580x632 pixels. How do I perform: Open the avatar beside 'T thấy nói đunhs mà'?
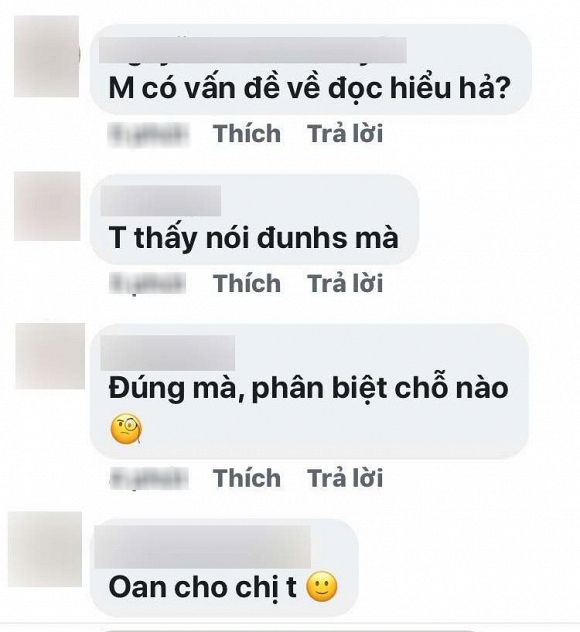47,206
